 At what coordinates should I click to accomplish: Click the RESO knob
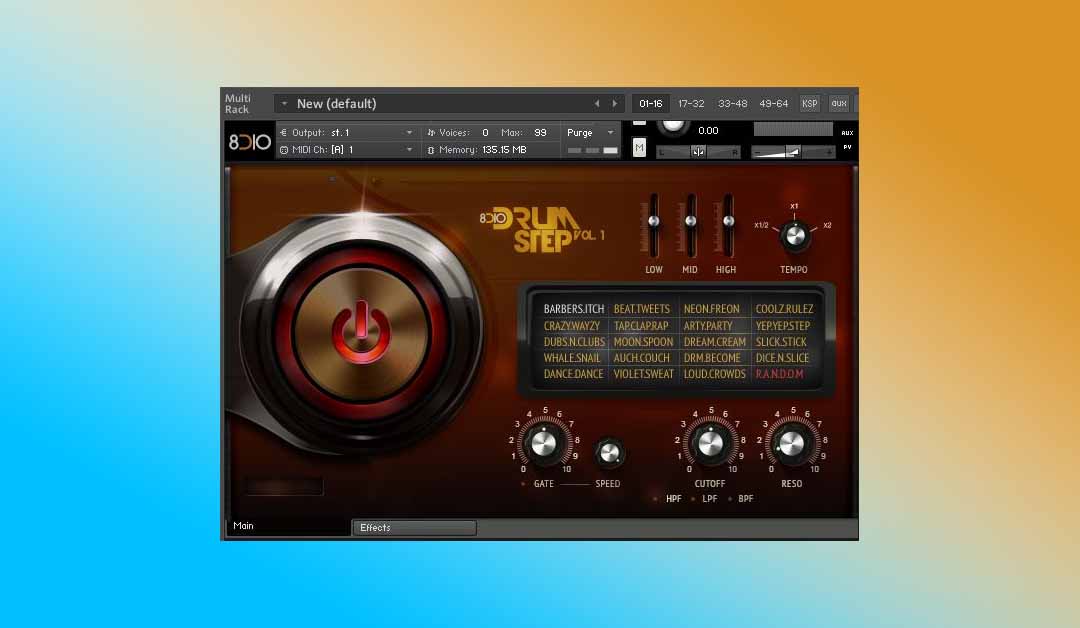click(791, 443)
